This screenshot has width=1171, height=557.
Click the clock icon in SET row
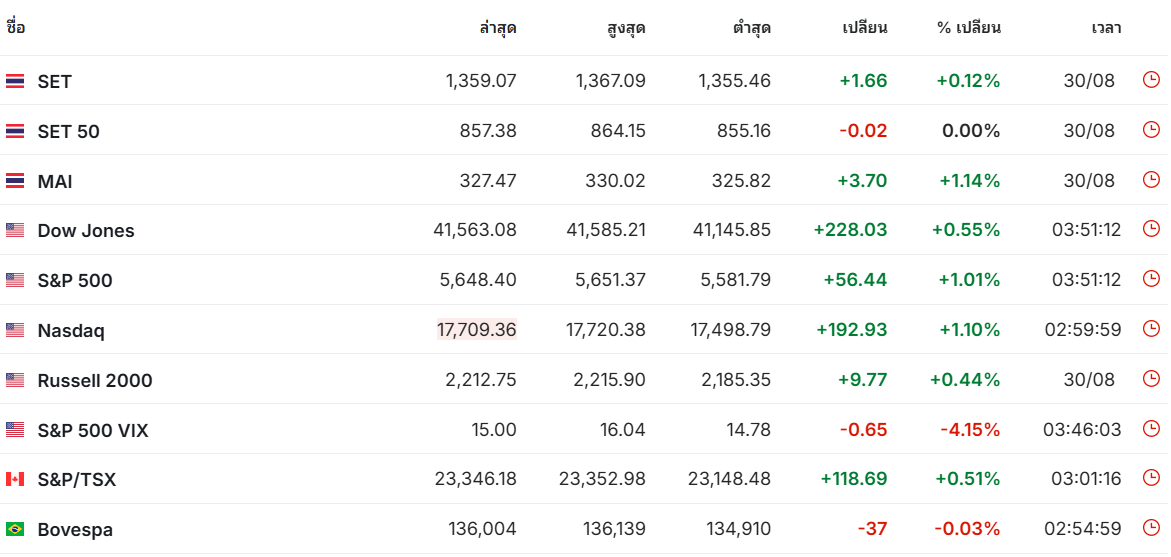click(x=1151, y=80)
